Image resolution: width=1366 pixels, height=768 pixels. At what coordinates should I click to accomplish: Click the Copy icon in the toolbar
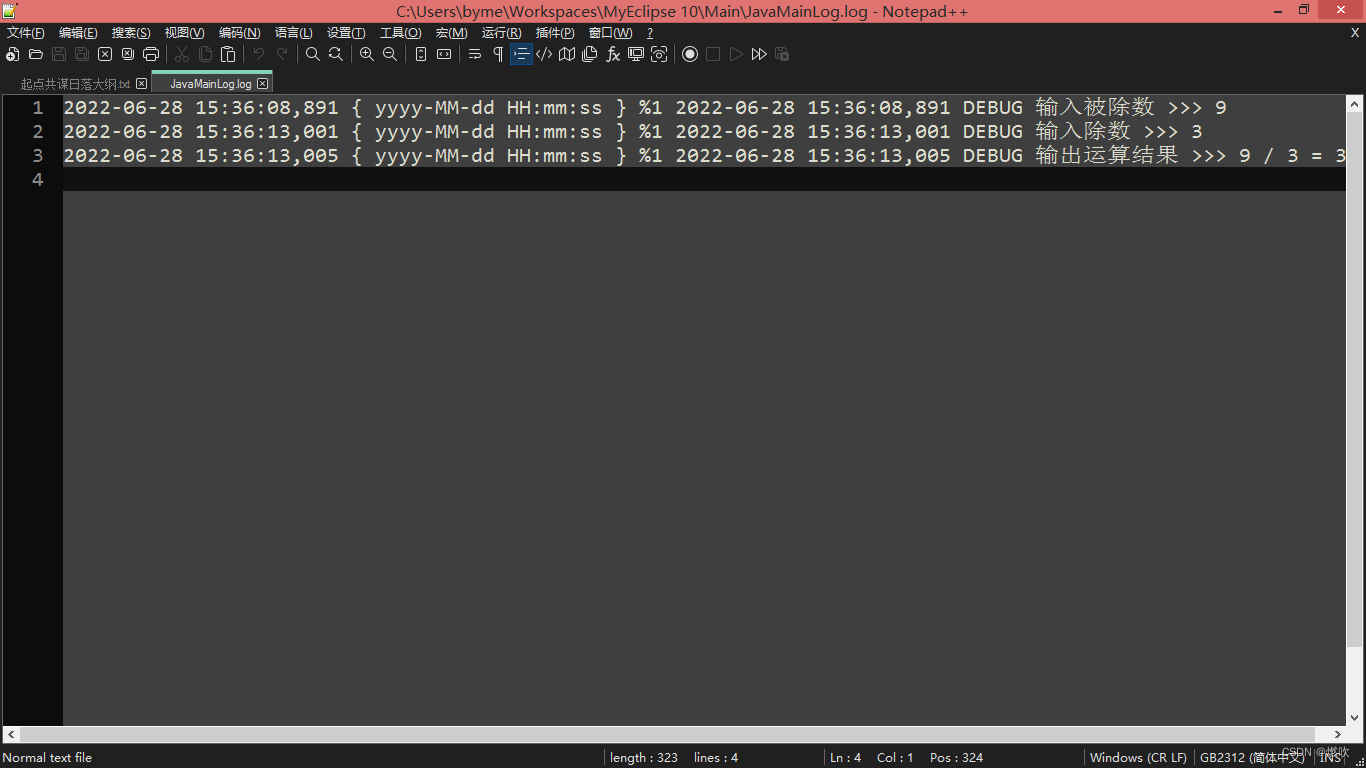(205, 54)
